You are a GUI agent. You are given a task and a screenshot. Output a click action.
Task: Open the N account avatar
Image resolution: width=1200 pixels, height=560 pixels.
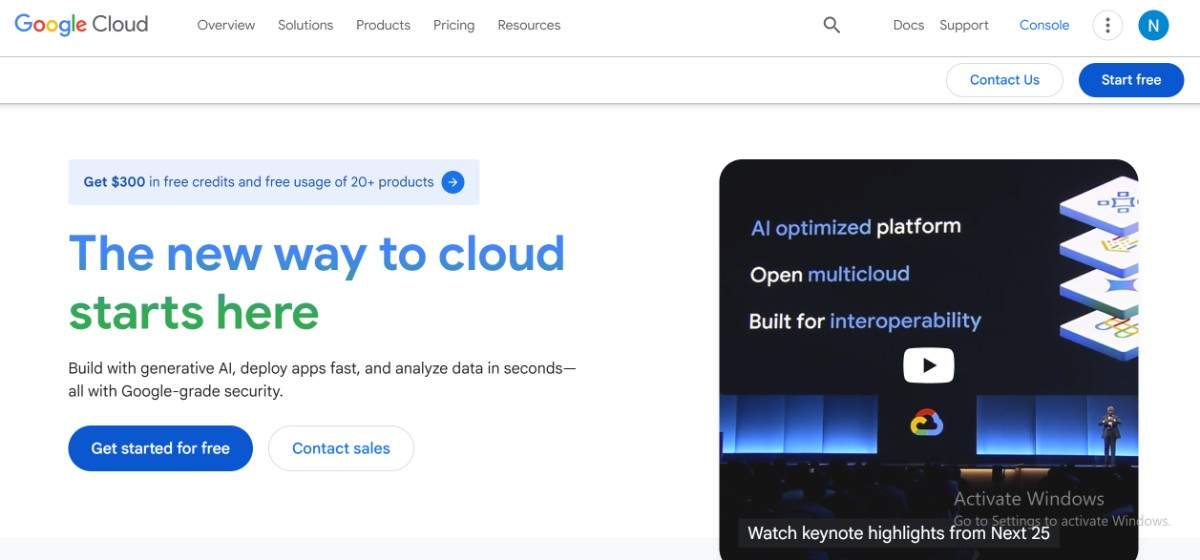1153,25
